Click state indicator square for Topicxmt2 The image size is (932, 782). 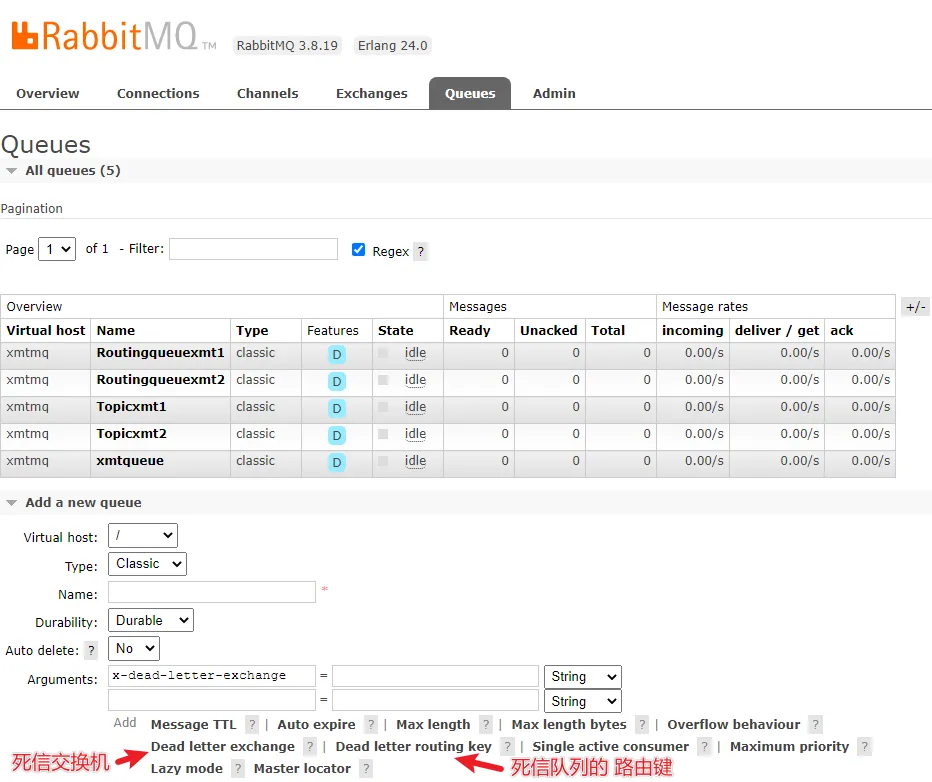click(x=383, y=434)
